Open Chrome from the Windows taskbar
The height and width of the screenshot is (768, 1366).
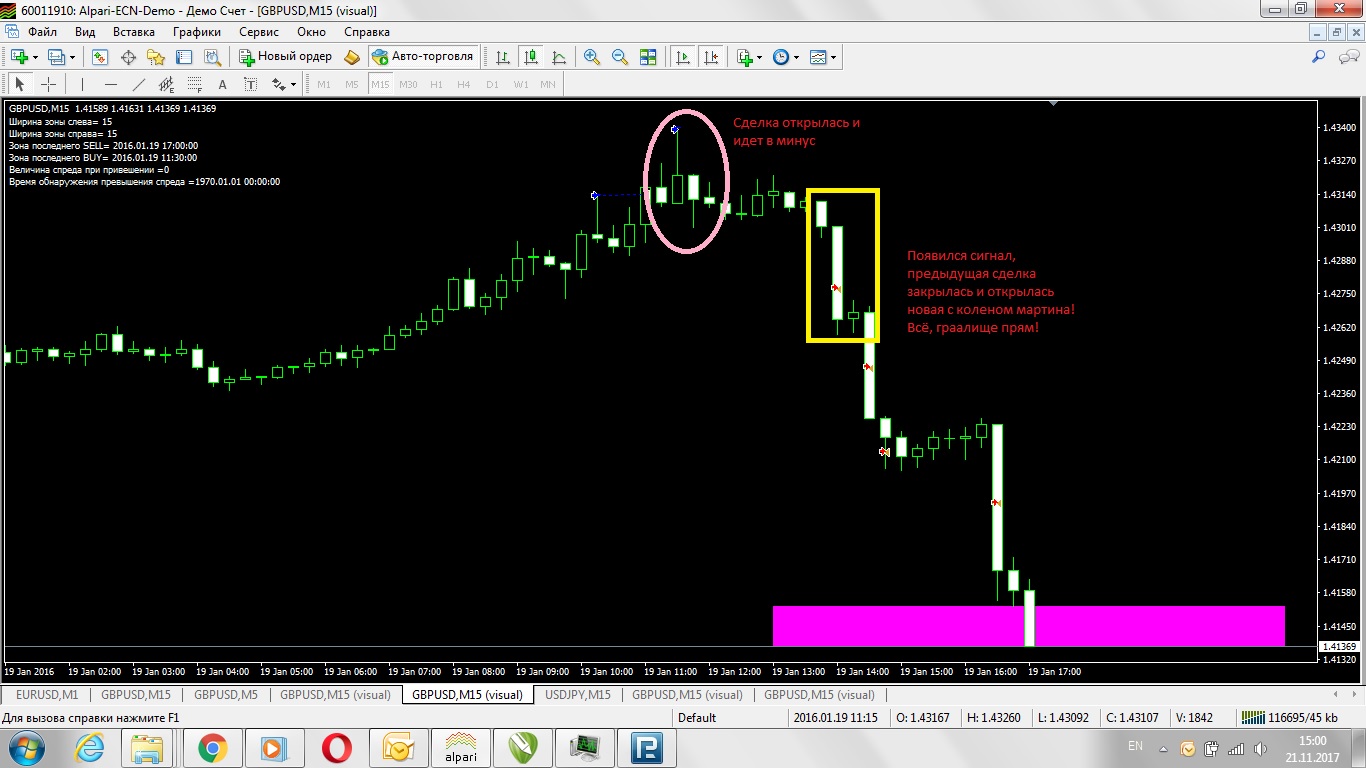click(x=212, y=746)
